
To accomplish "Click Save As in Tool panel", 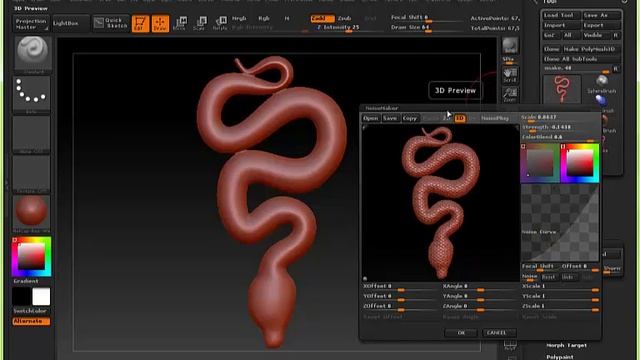I will pos(601,16).
